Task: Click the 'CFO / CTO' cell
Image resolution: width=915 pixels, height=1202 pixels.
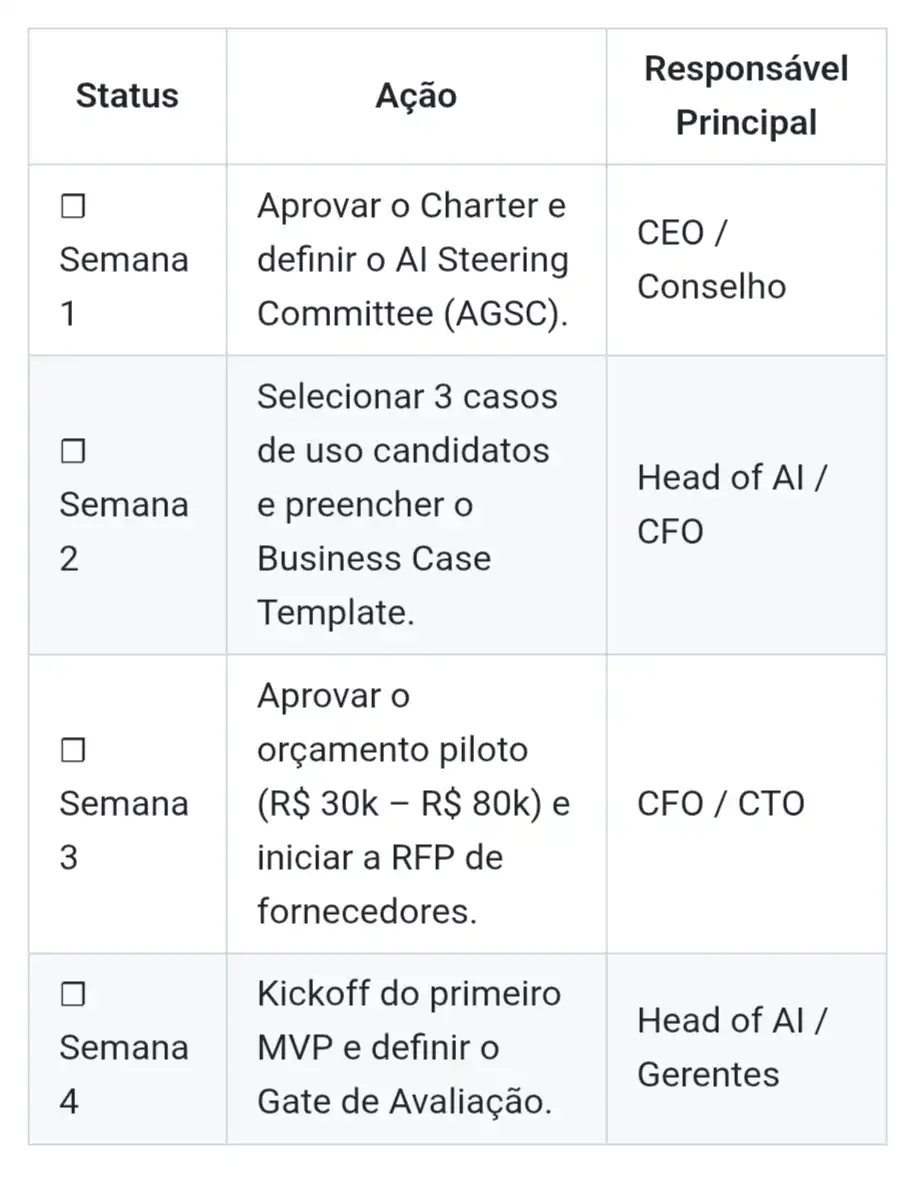Action: pyautogui.click(x=720, y=803)
